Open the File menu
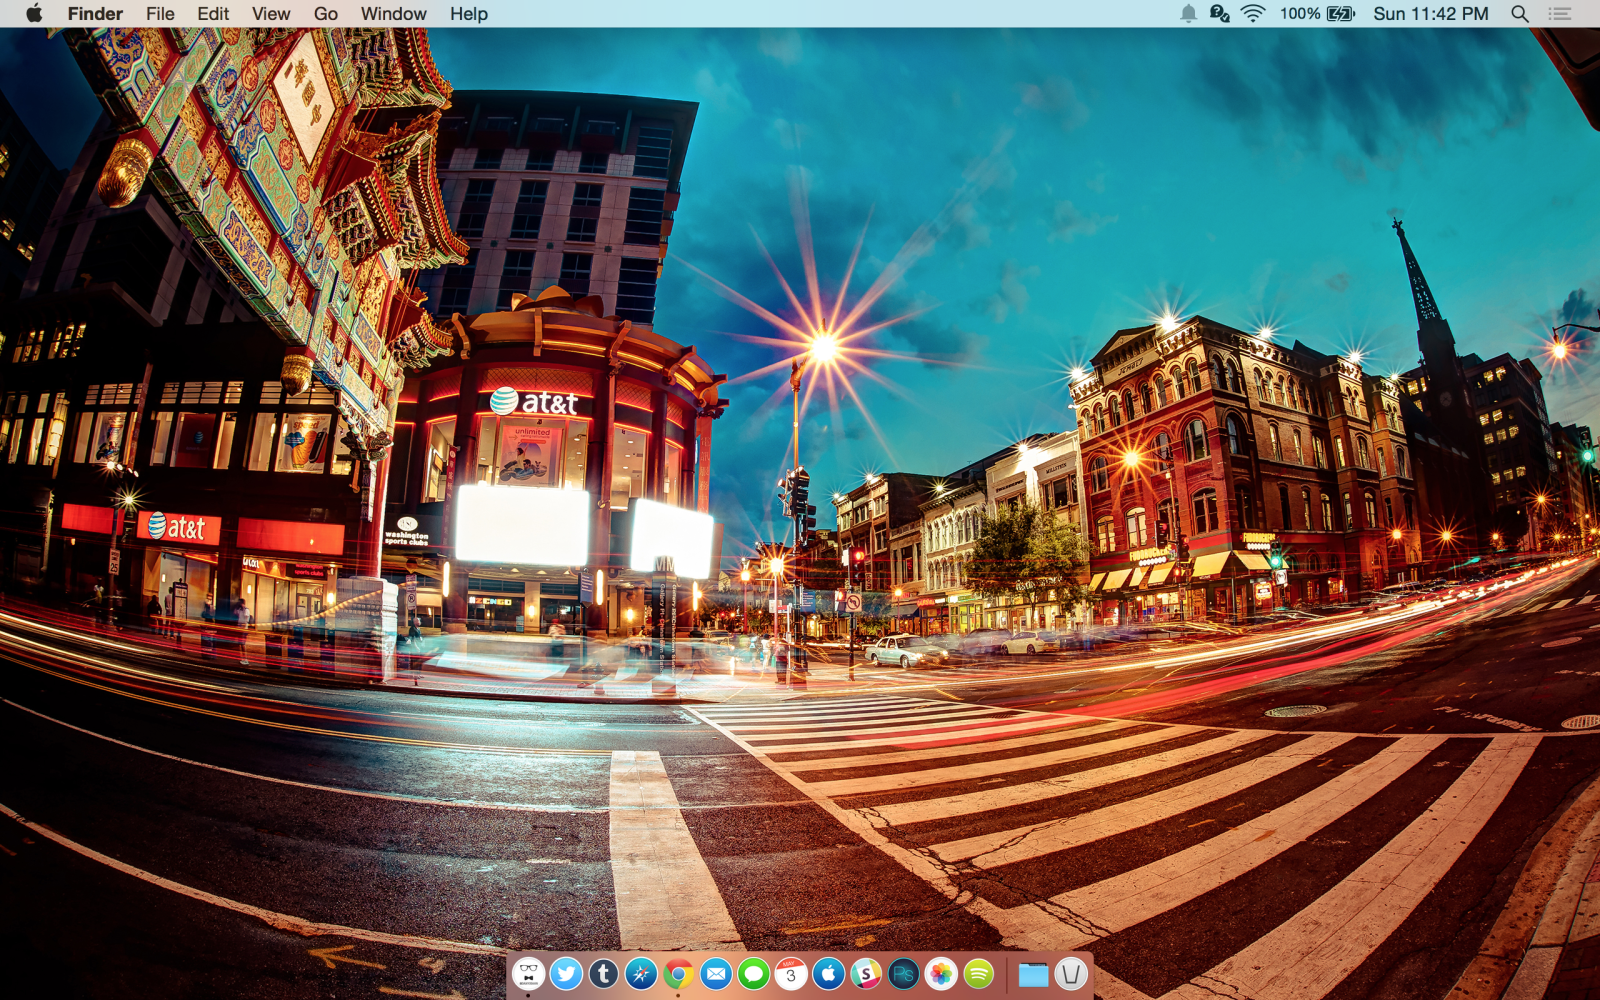Viewport: 1600px width, 1000px height. 160,13
